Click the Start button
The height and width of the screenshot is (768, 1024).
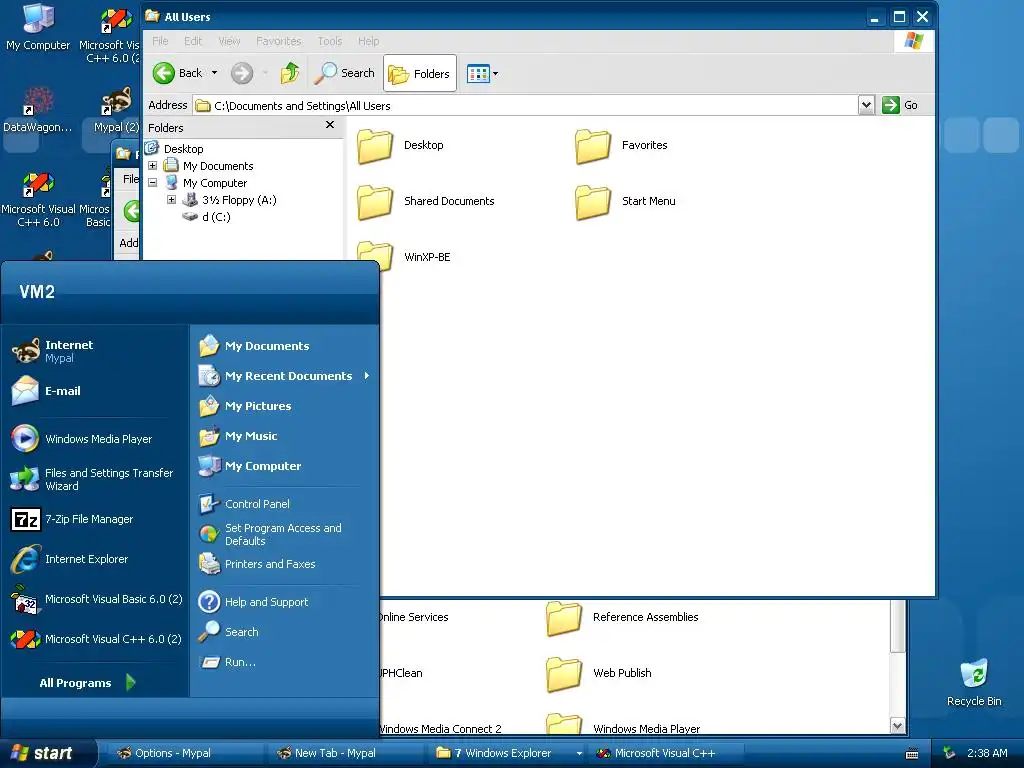[48, 753]
